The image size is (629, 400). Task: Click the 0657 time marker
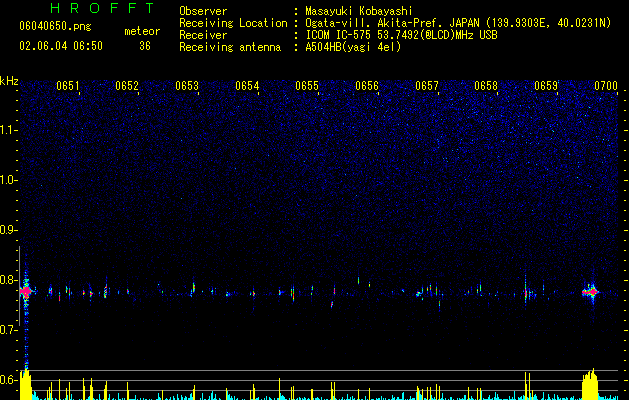tap(427, 86)
